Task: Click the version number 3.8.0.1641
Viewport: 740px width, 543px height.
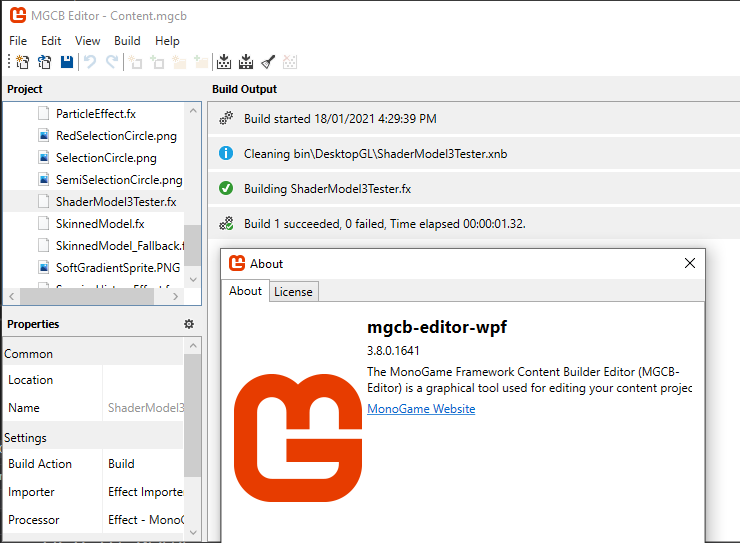Action: click(393, 351)
